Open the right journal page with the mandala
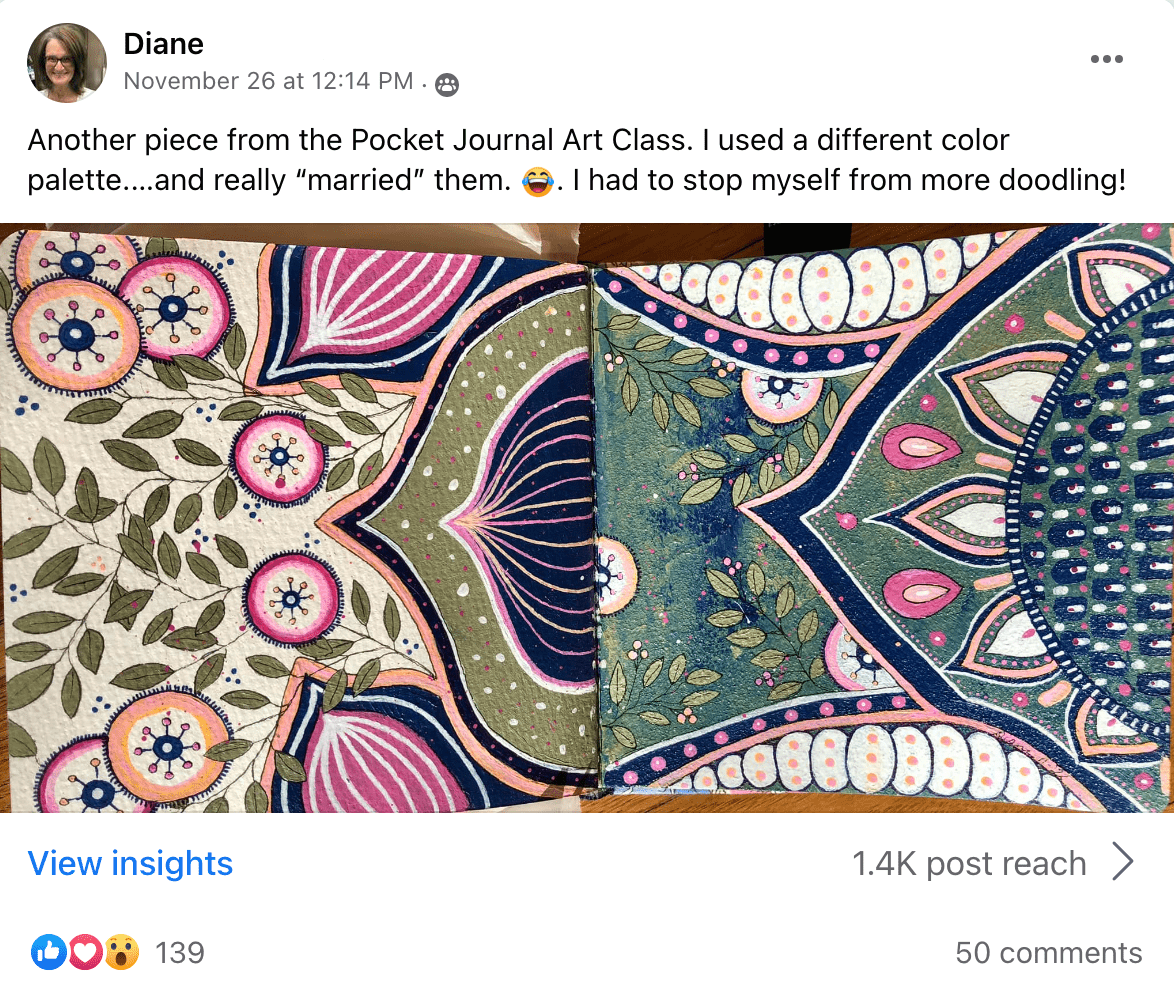 (x=880, y=520)
